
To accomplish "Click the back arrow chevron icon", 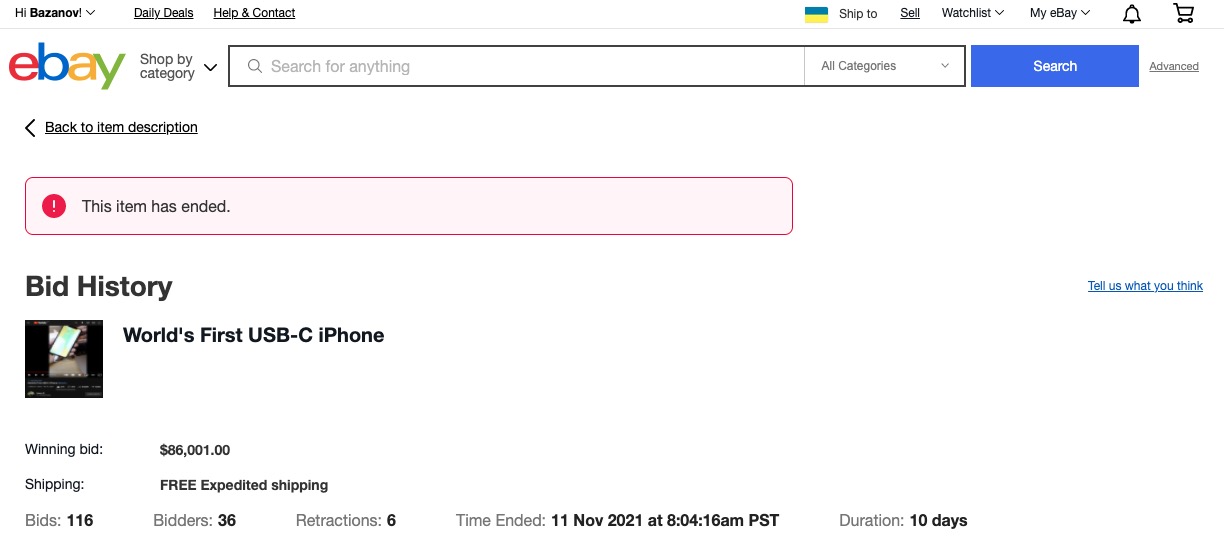I will [30, 128].
